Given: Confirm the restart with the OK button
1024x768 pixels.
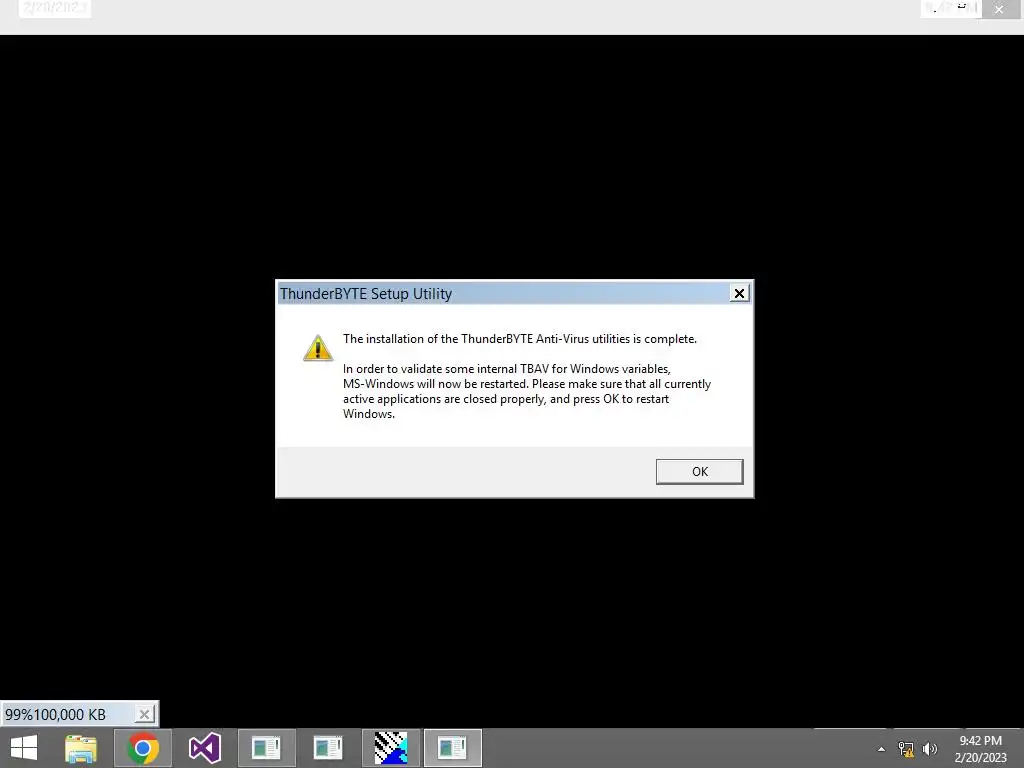Looking at the screenshot, I should point(699,472).
